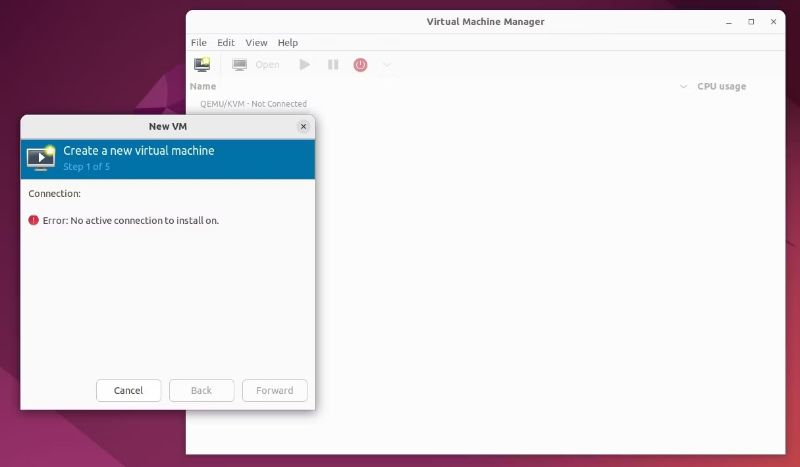800x467 pixels.
Task: Select the QEMU/KVM - Not Connected row
Action: [x=253, y=104]
